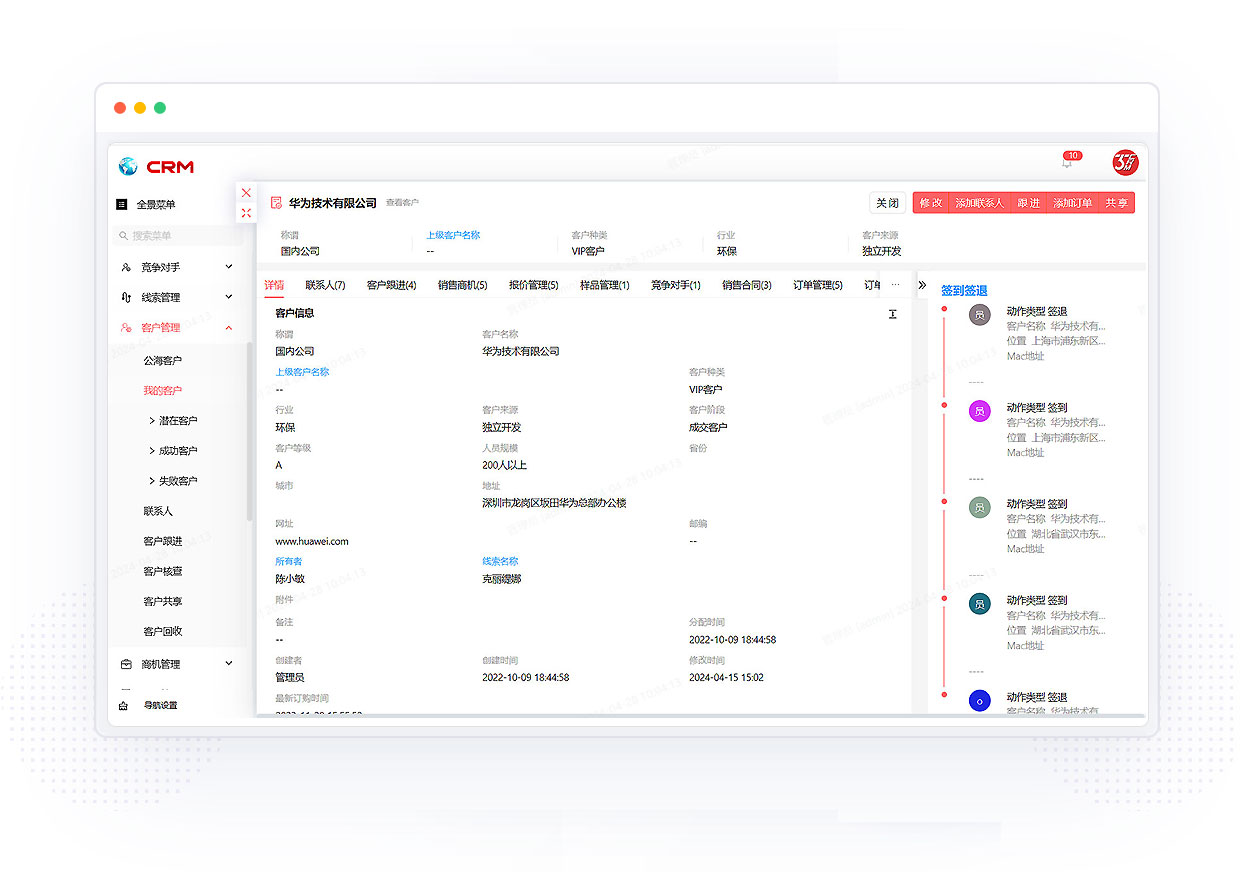
Task: Open 我的客户 in the sidebar
Action: [163, 391]
